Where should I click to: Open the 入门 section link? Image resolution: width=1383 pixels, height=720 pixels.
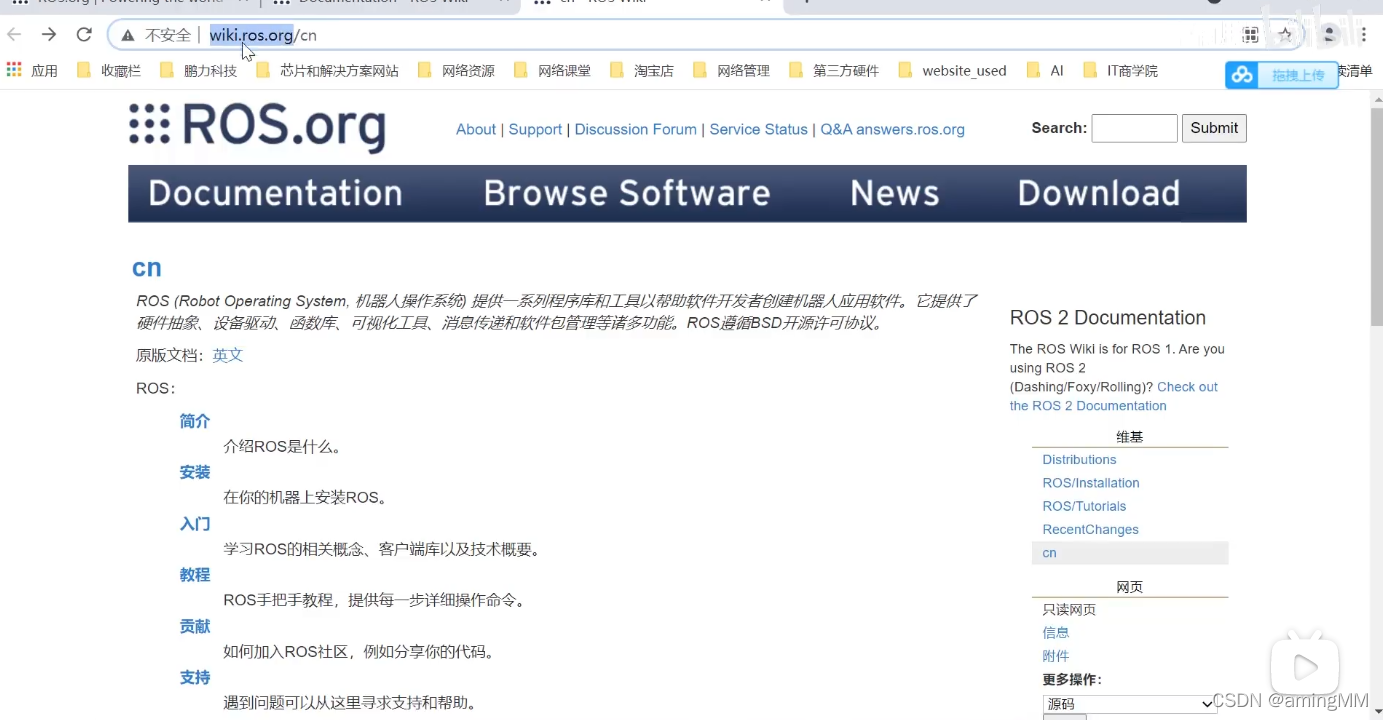(x=195, y=524)
